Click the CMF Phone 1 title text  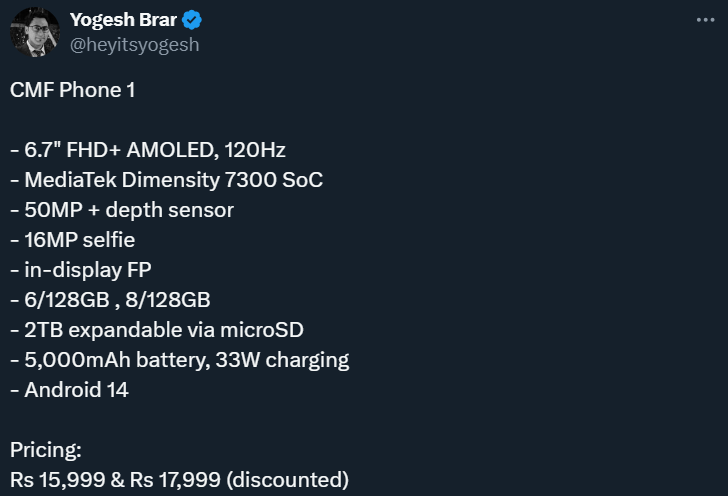coord(72,90)
